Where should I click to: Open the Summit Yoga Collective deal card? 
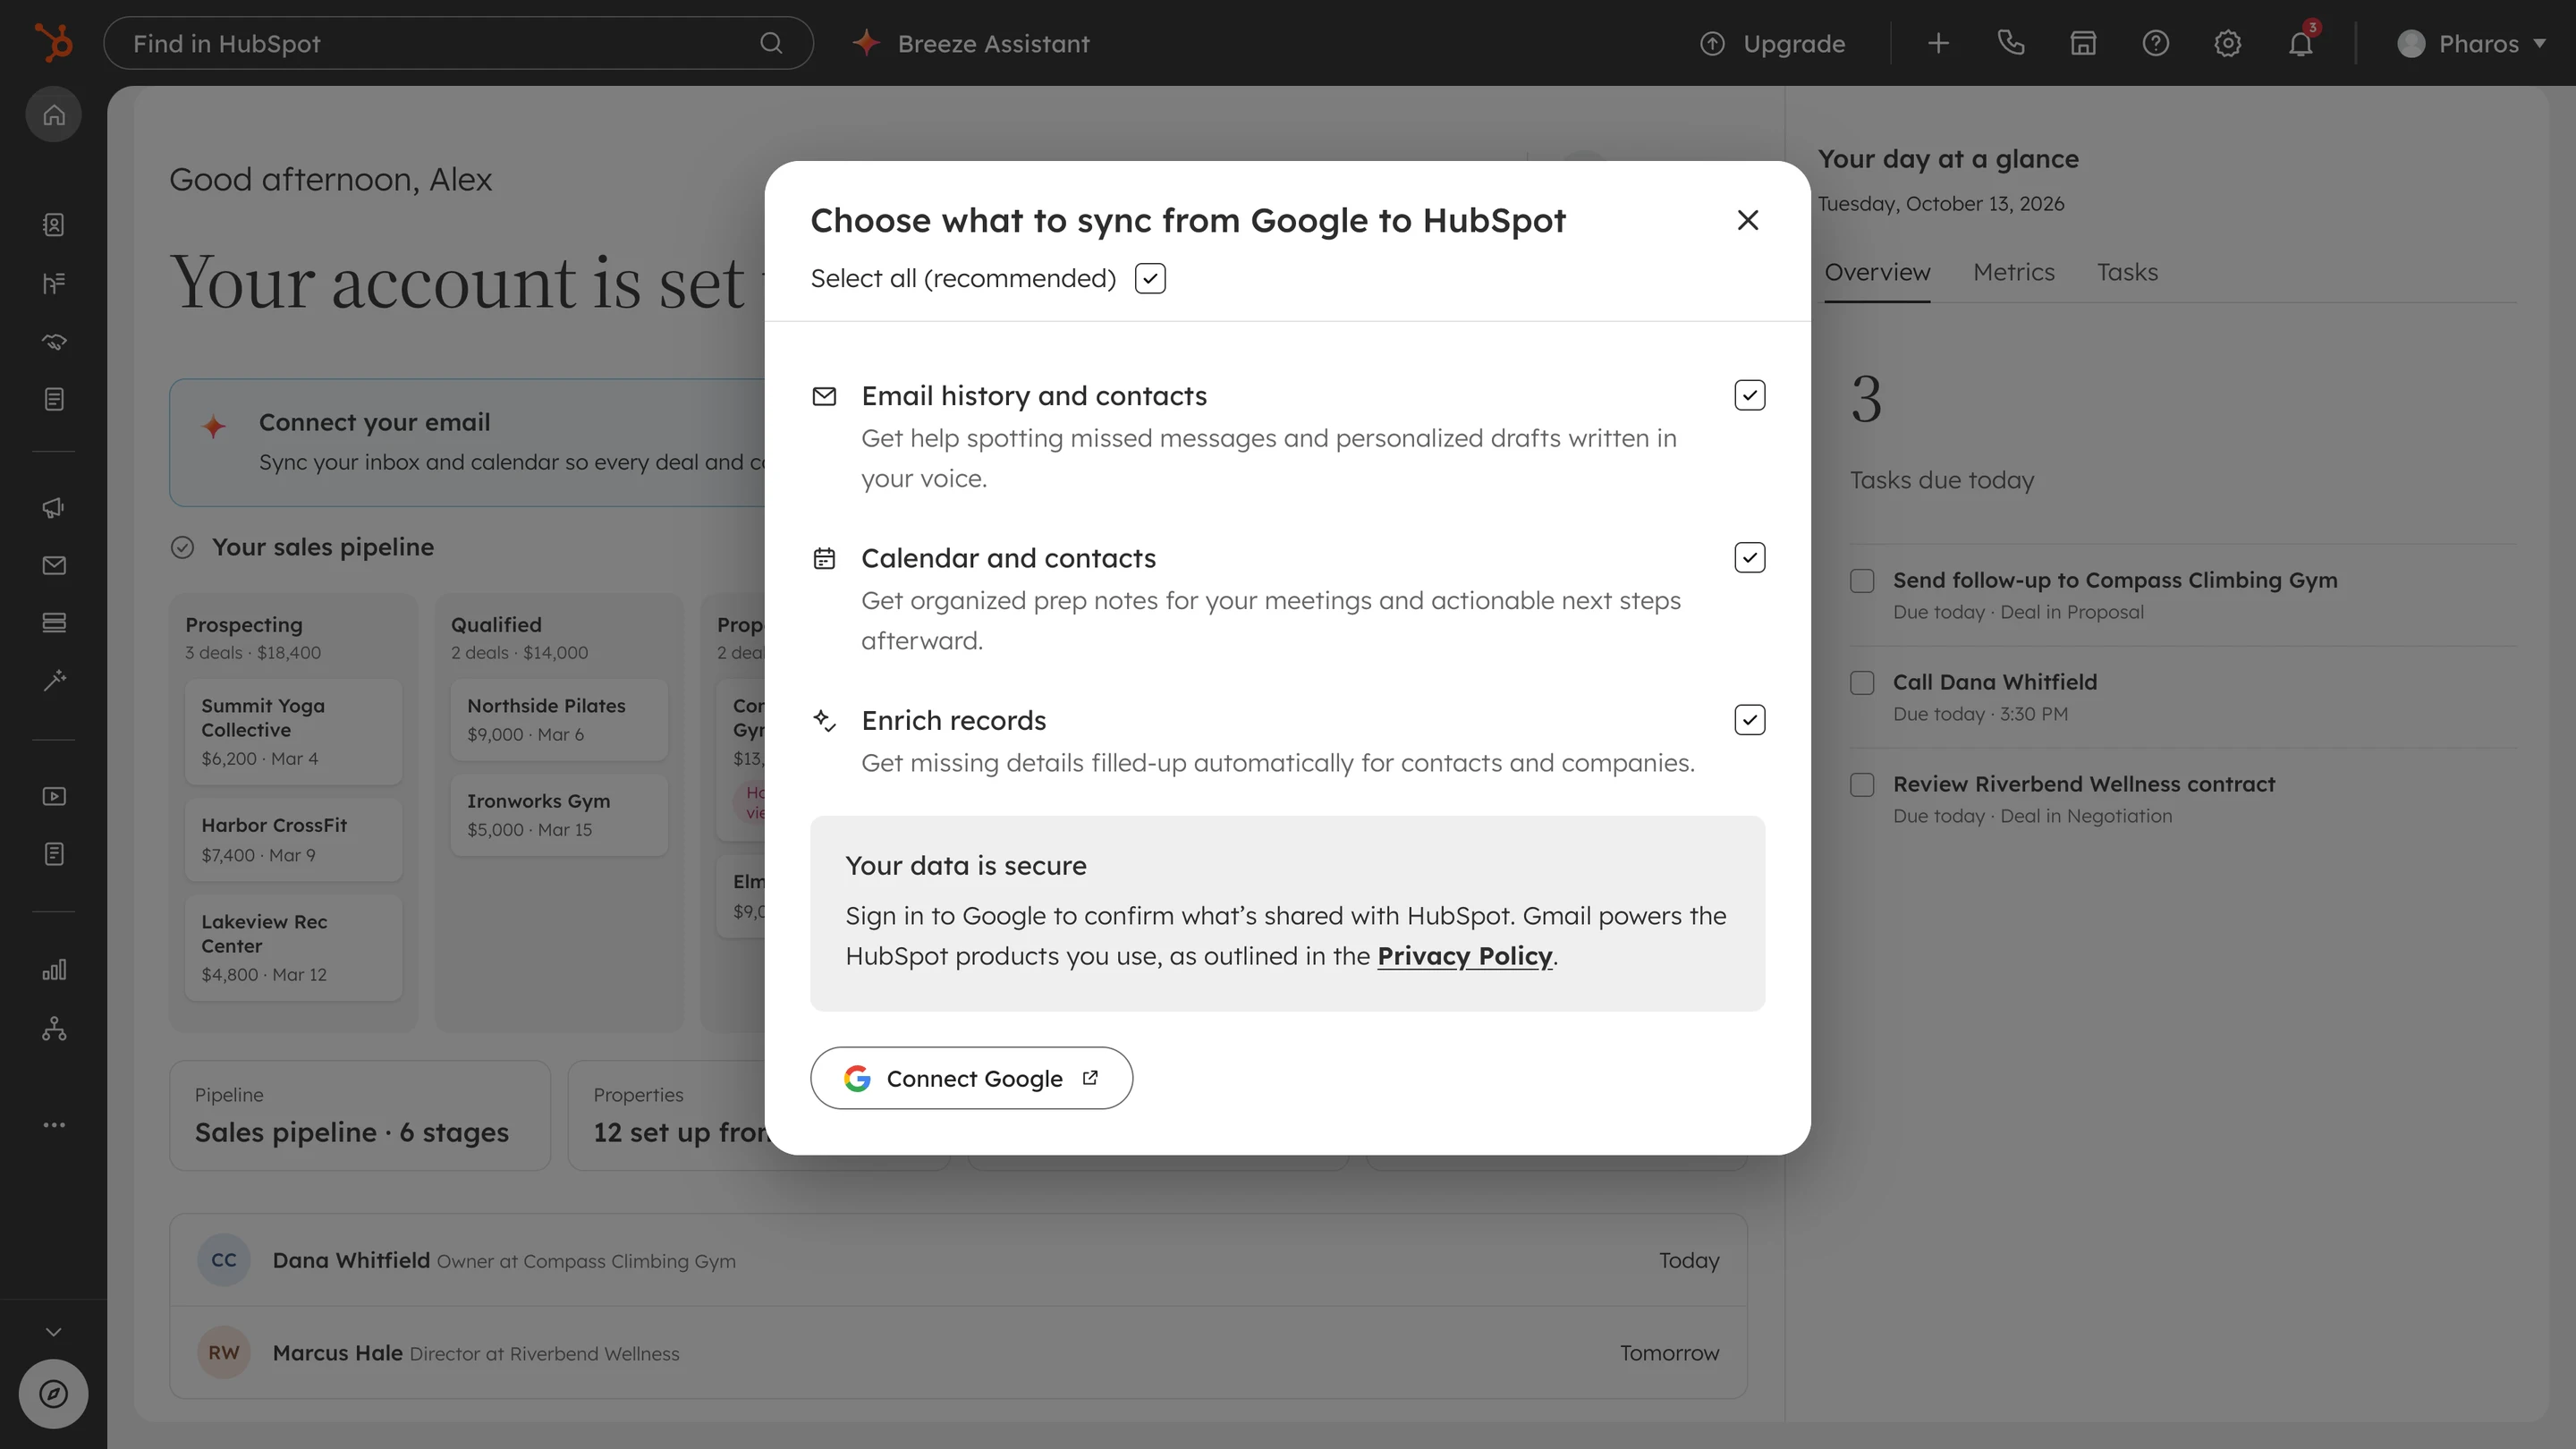pos(293,732)
